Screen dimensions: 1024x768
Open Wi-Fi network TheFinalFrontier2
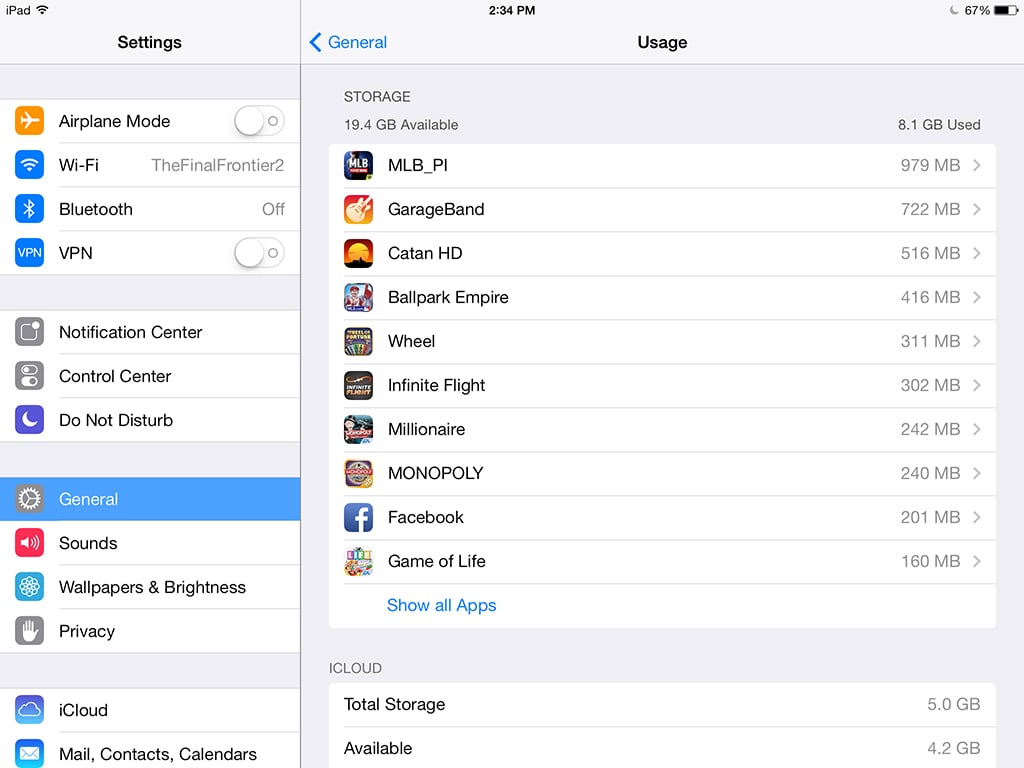(x=150, y=165)
